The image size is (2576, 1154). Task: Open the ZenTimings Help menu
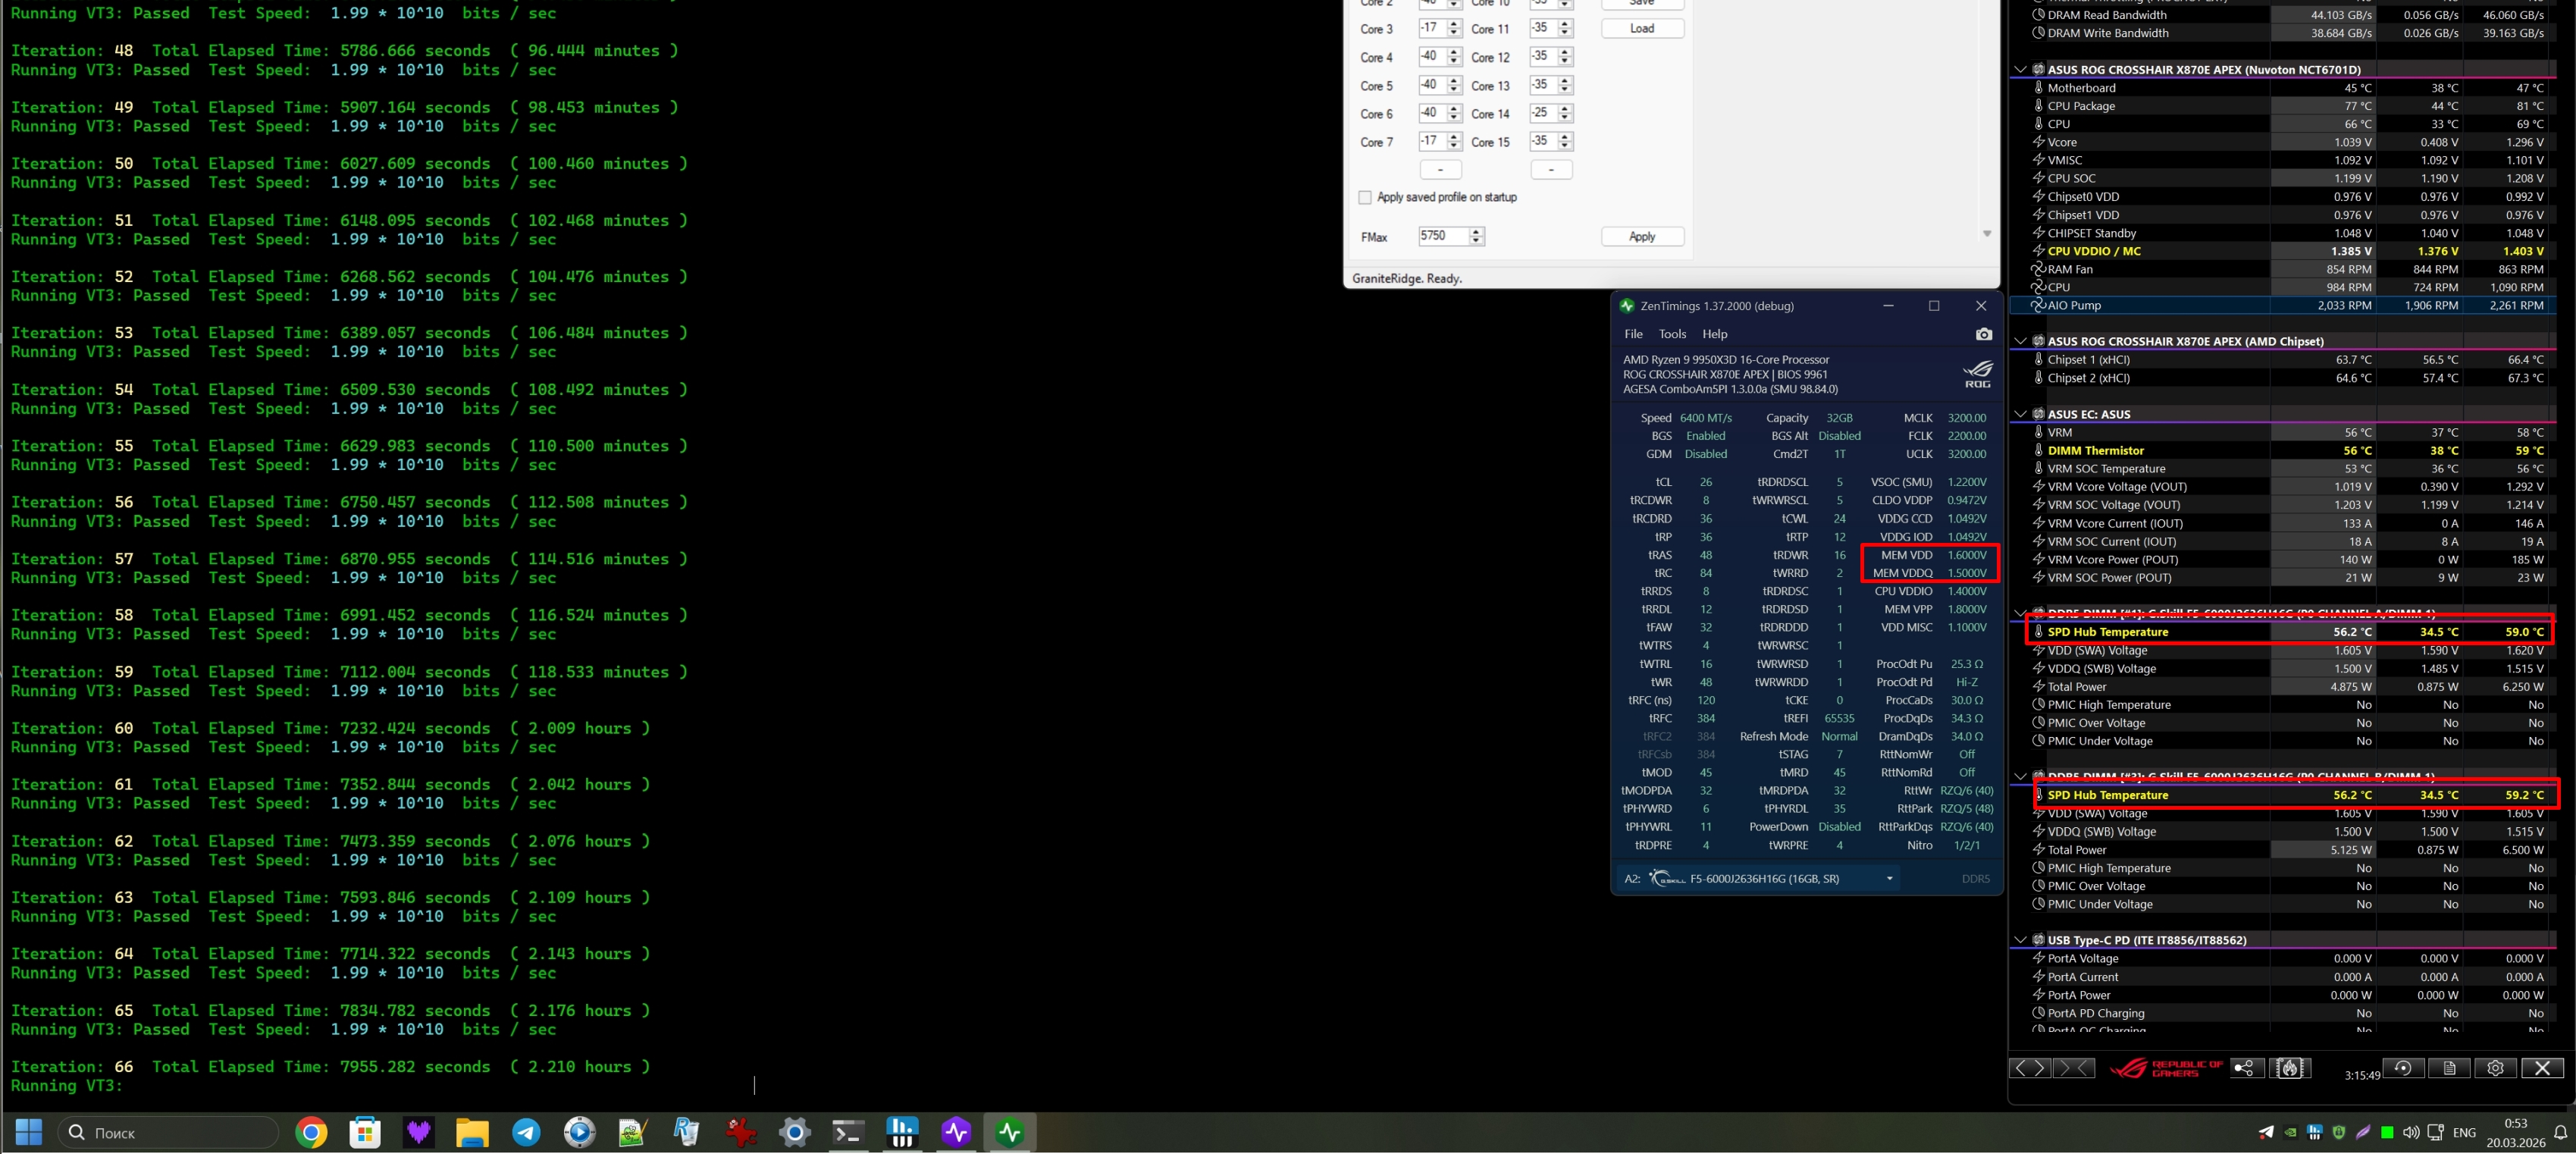(x=1715, y=334)
